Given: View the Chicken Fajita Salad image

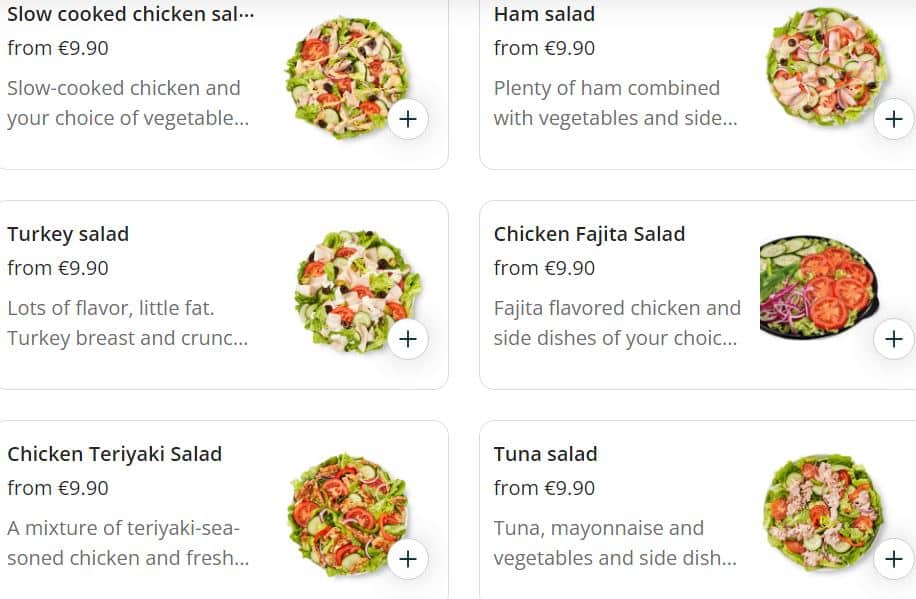Looking at the screenshot, I should (x=818, y=288).
